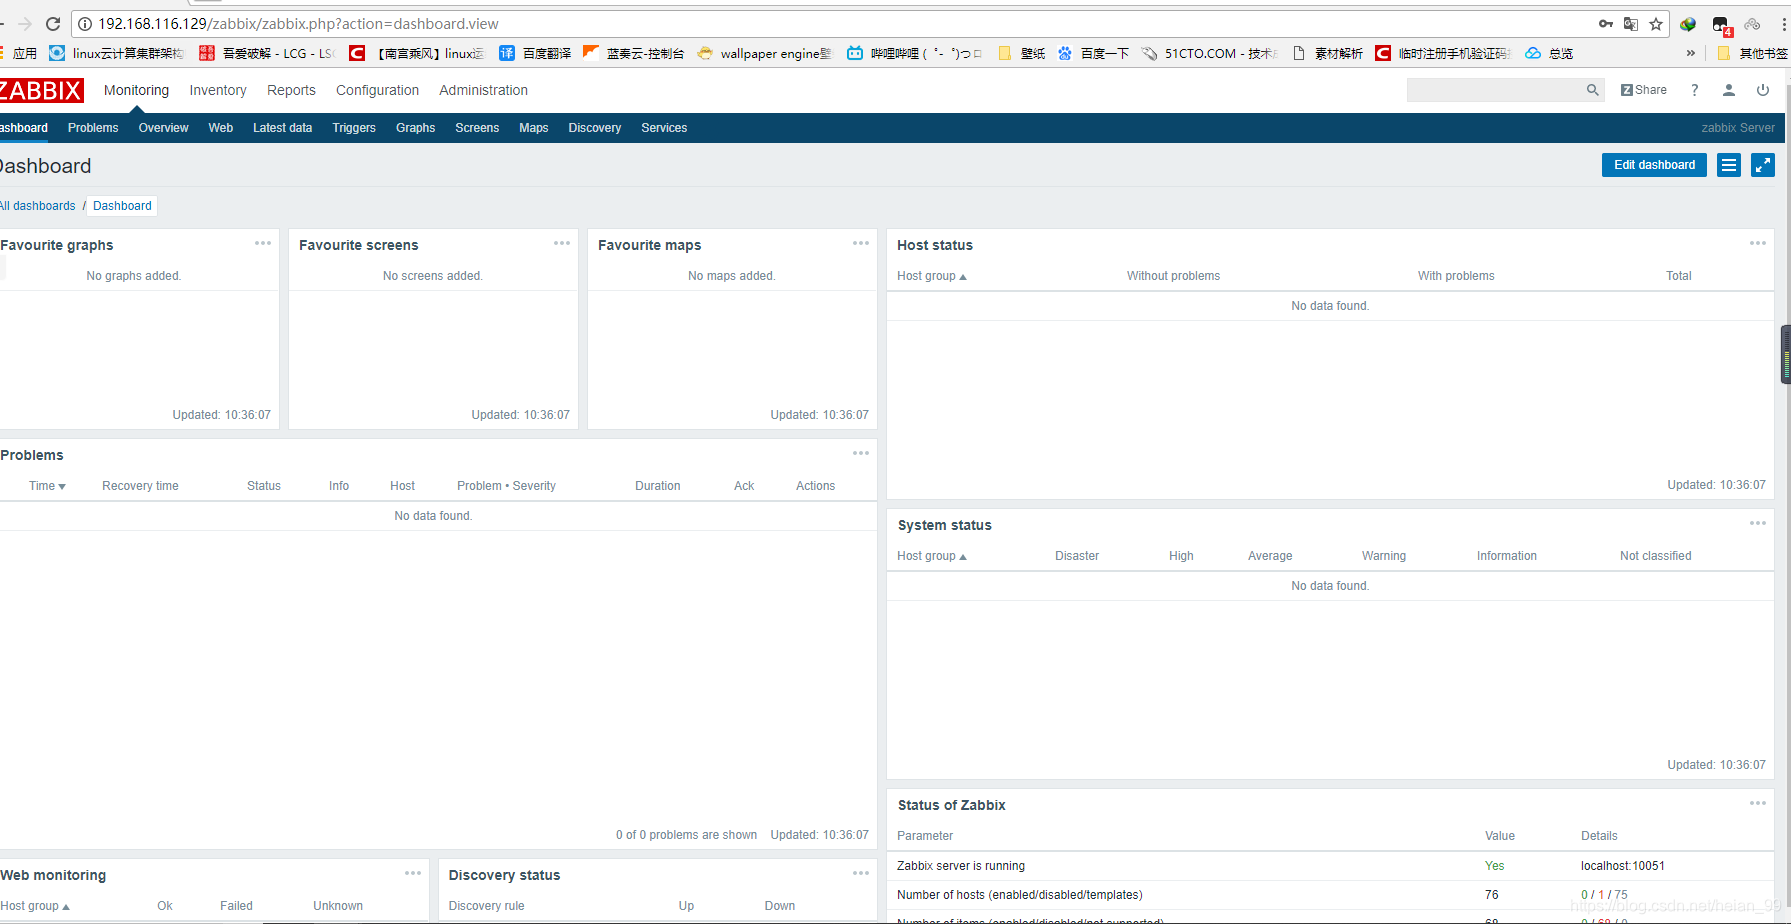Open the 百度翻译 bookmark
This screenshot has height=924, width=1791.
click(535, 53)
